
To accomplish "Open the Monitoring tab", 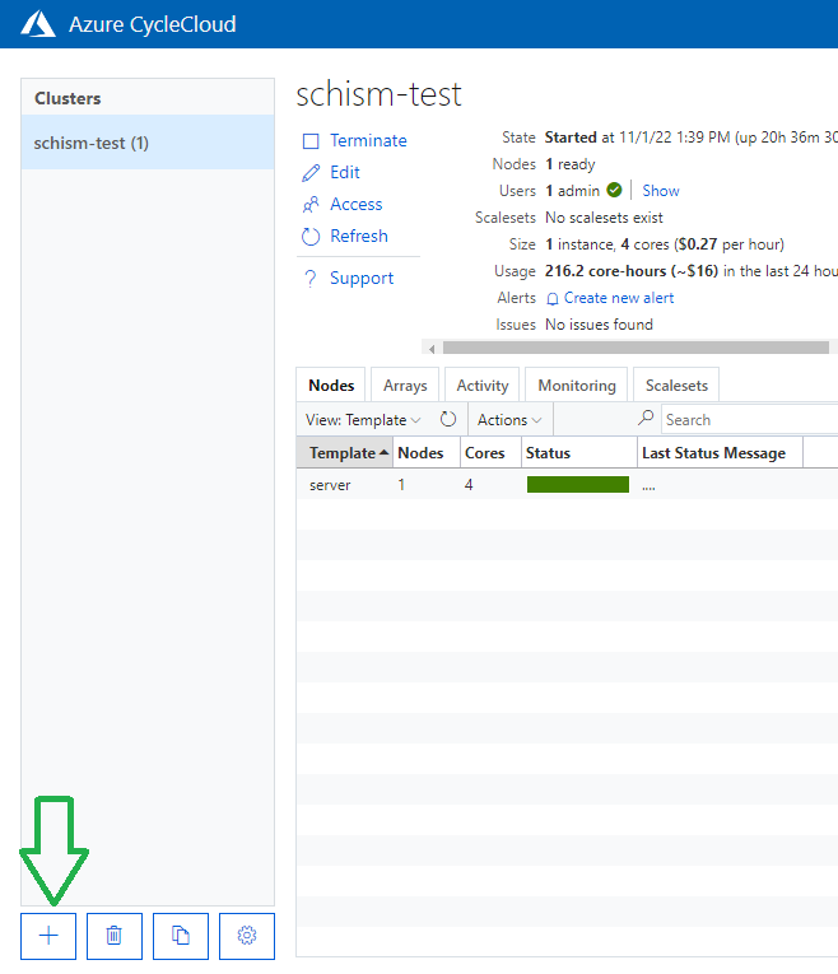I will tap(576, 385).
